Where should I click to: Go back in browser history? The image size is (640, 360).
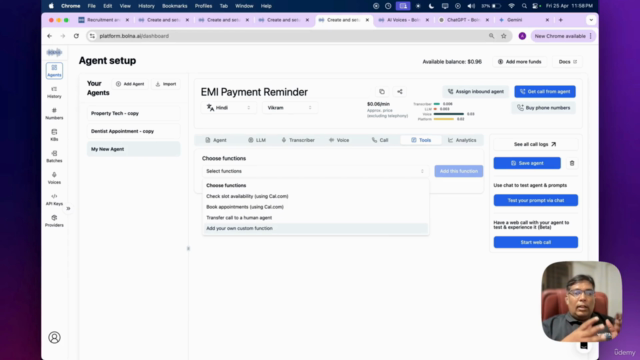(49, 36)
